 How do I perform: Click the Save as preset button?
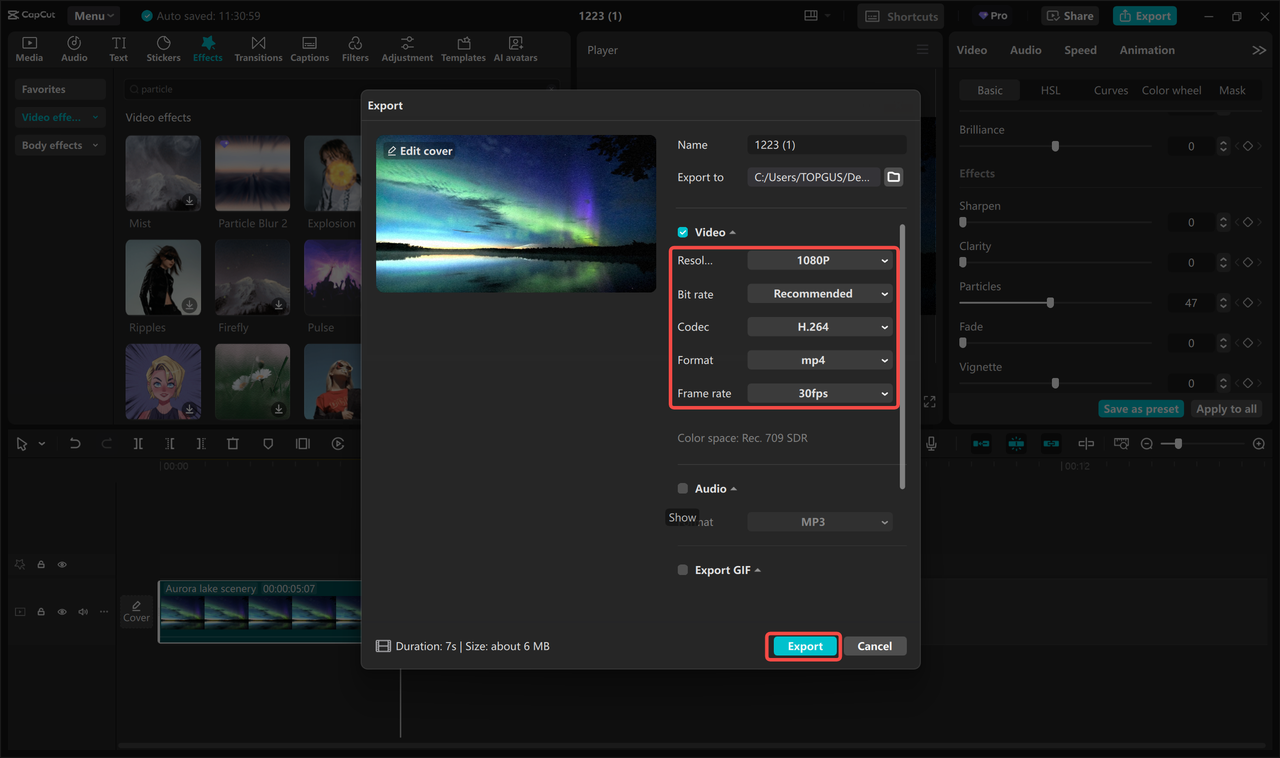pyautogui.click(x=1141, y=408)
